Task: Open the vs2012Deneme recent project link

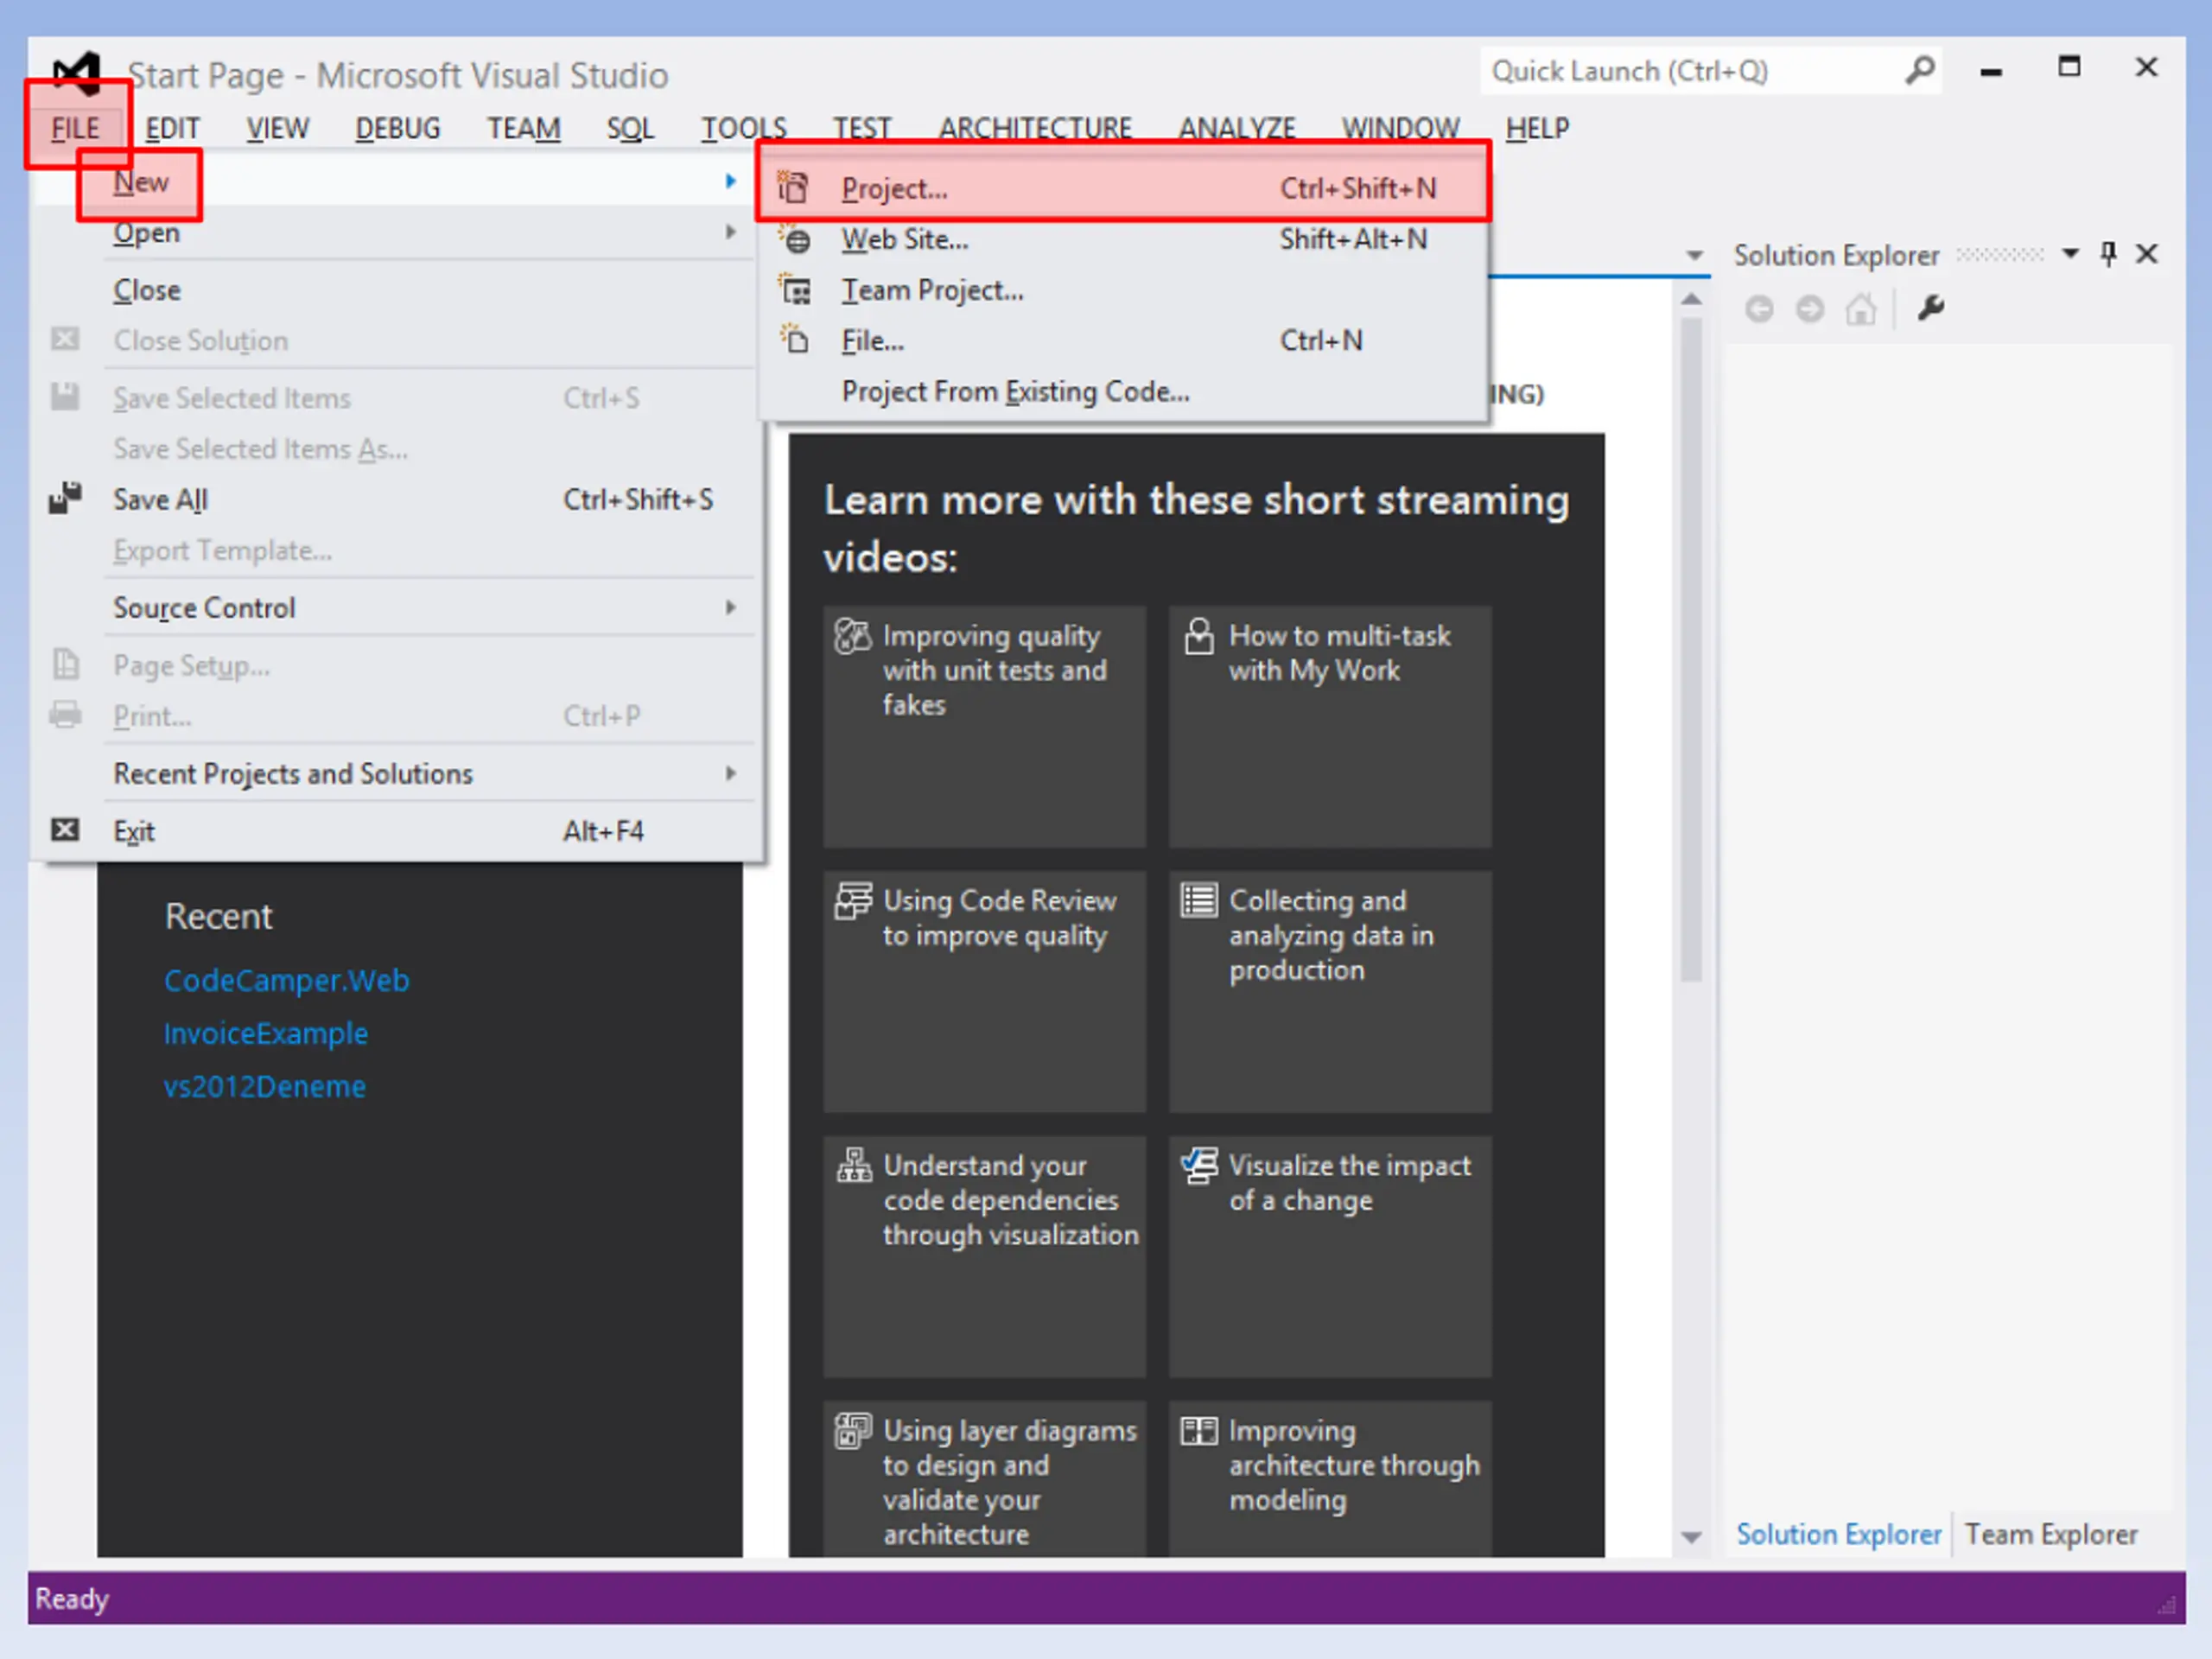Action: 265,1086
